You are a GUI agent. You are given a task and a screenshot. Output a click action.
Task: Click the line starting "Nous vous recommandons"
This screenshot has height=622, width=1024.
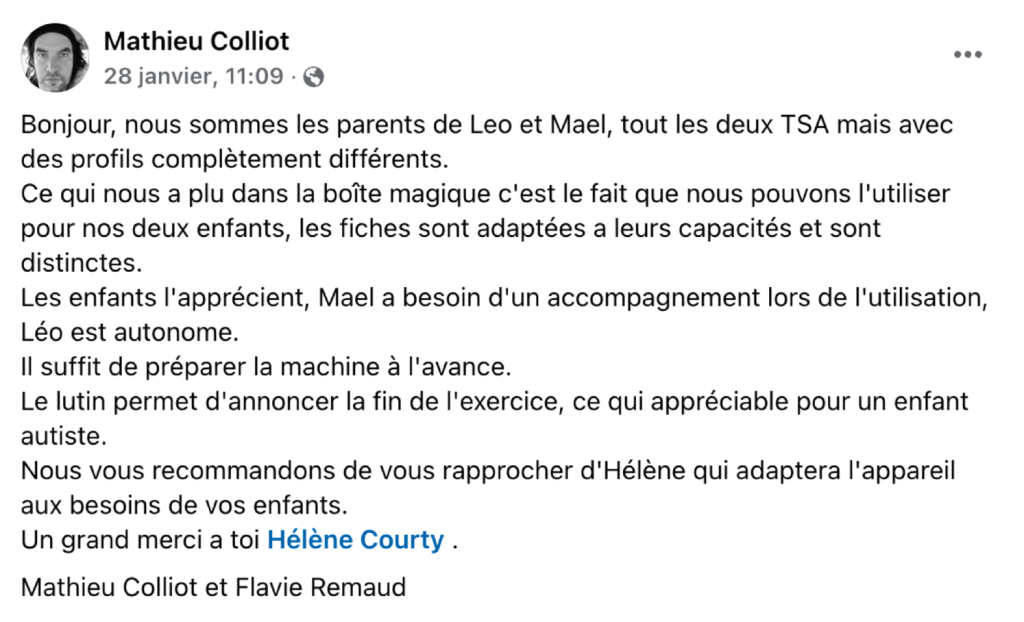pos(489,470)
